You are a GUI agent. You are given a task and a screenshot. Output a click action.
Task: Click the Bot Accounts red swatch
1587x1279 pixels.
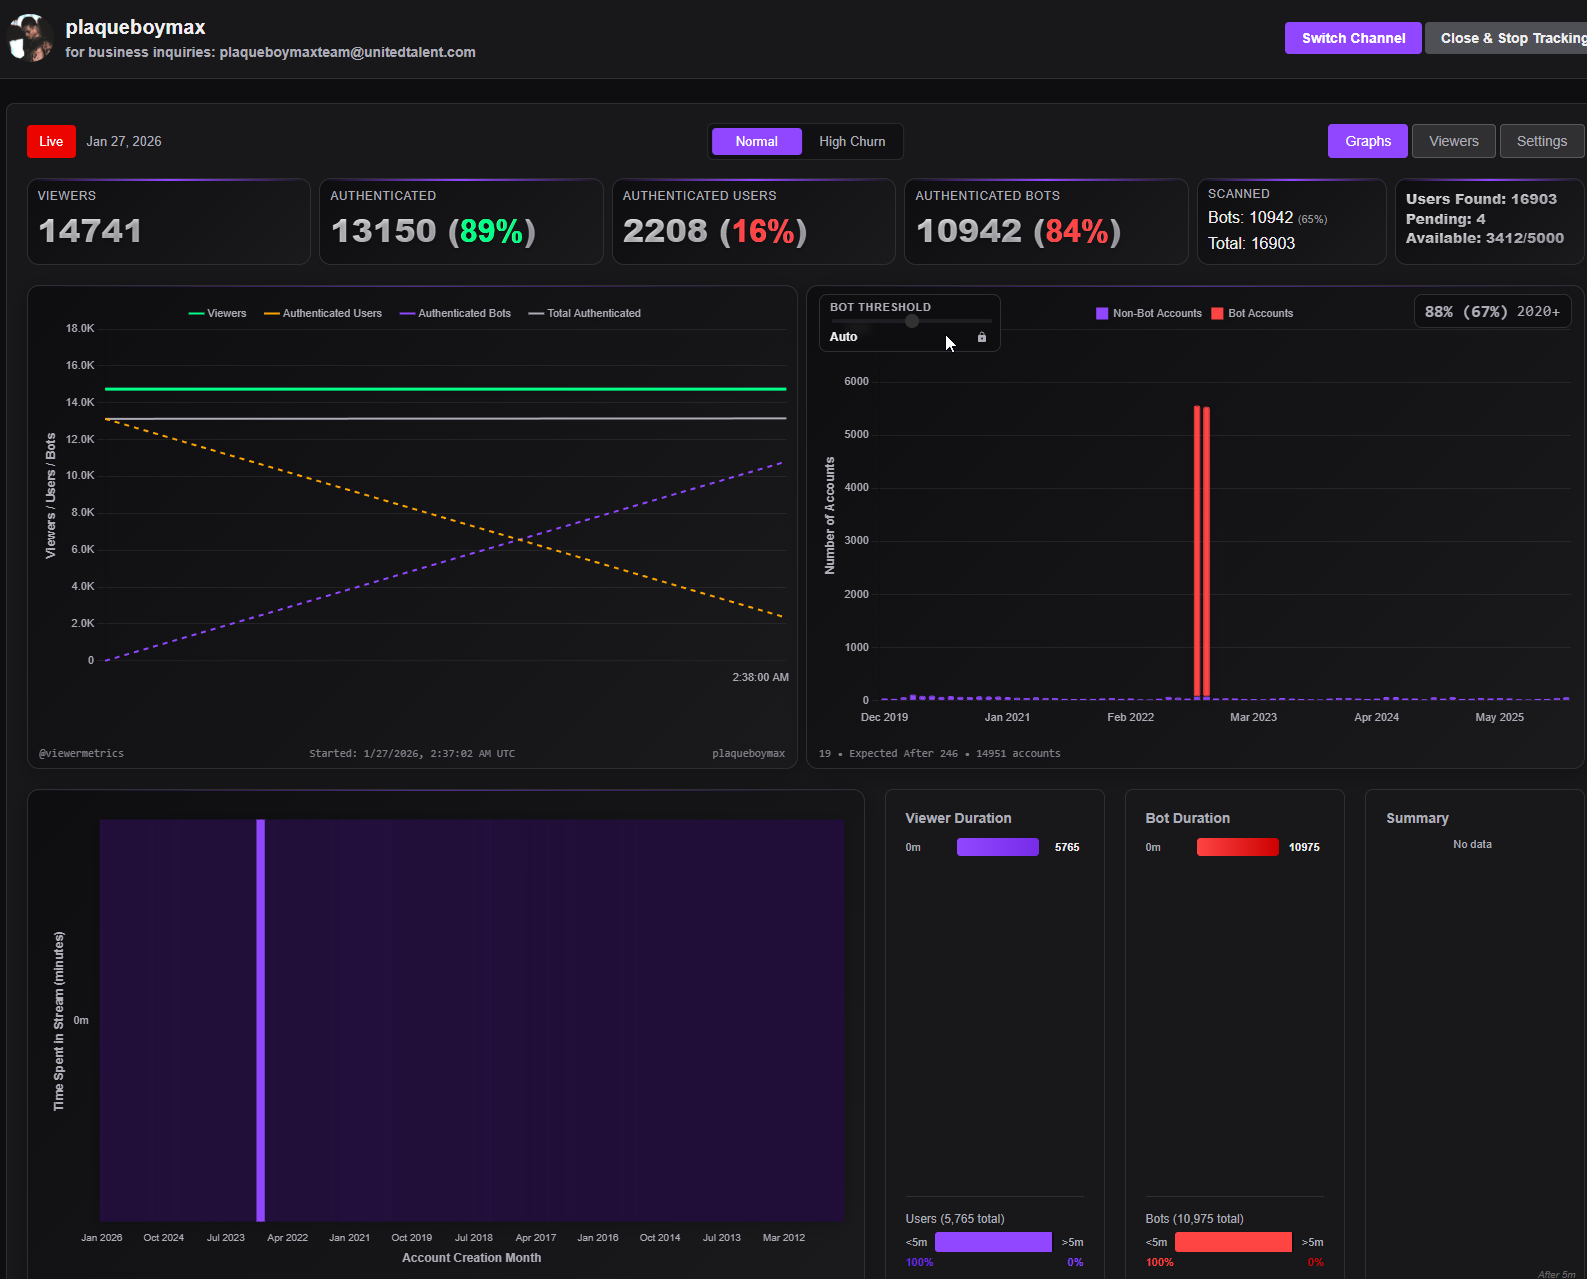(x=1217, y=314)
